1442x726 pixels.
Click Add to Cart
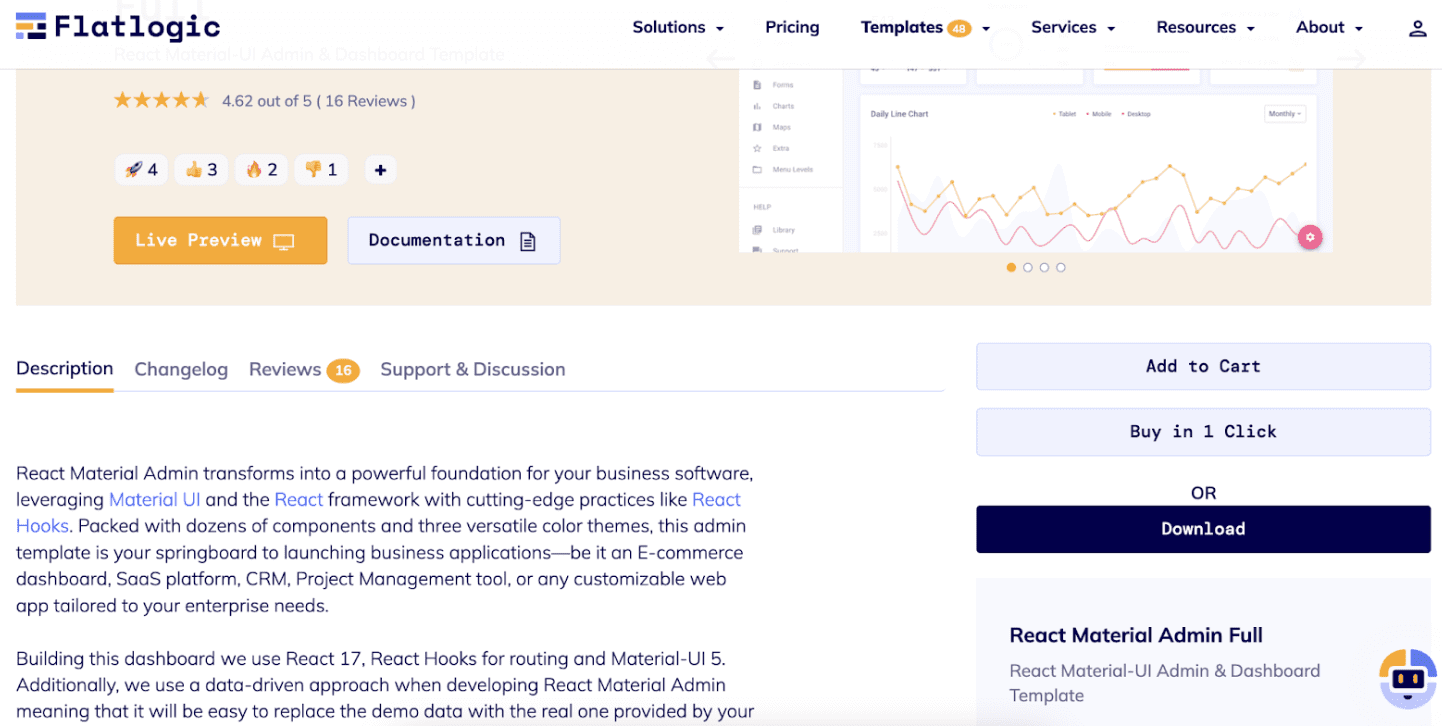tap(1203, 366)
